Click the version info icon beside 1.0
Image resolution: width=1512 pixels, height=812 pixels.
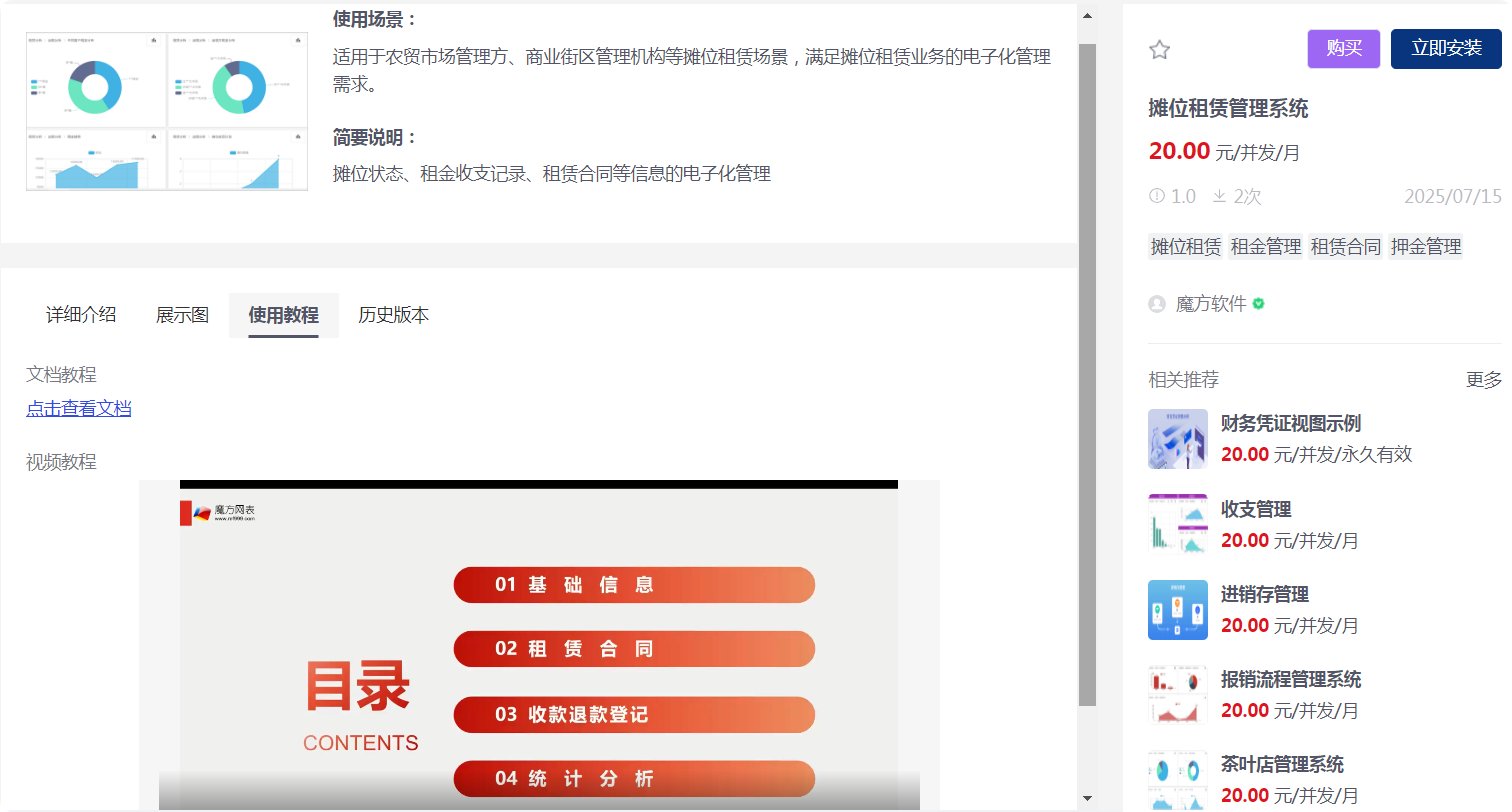point(1157,196)
